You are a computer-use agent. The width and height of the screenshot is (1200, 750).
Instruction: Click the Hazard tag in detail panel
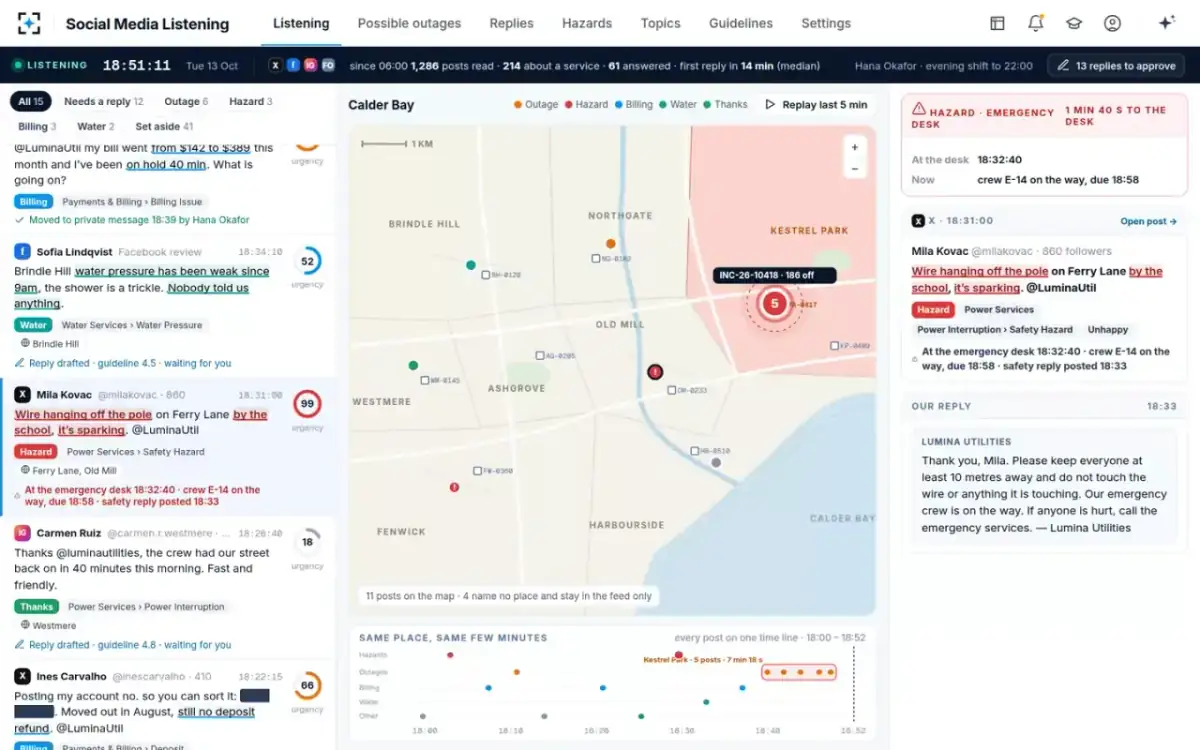point(933,310)
